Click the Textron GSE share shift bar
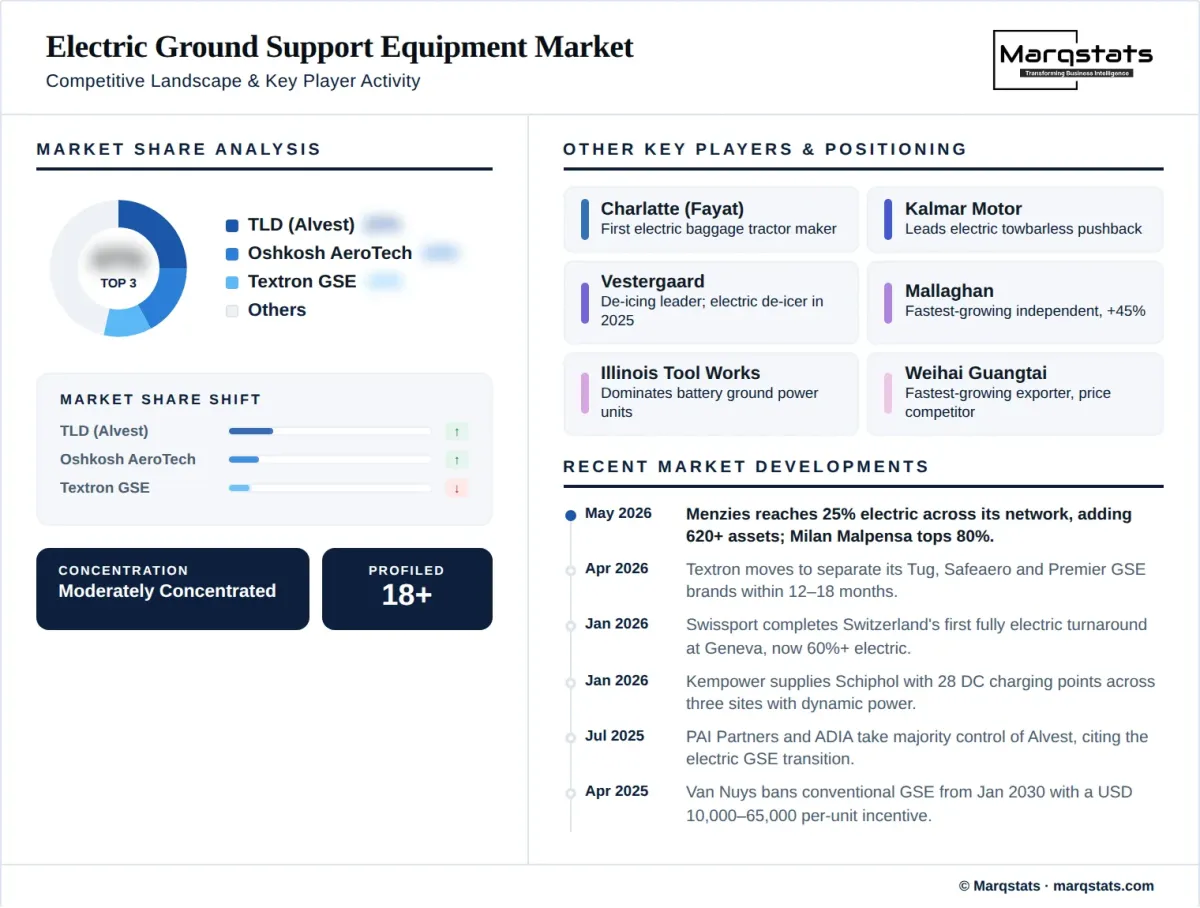This screenshot has width=1200, height=908. point(330,488)
